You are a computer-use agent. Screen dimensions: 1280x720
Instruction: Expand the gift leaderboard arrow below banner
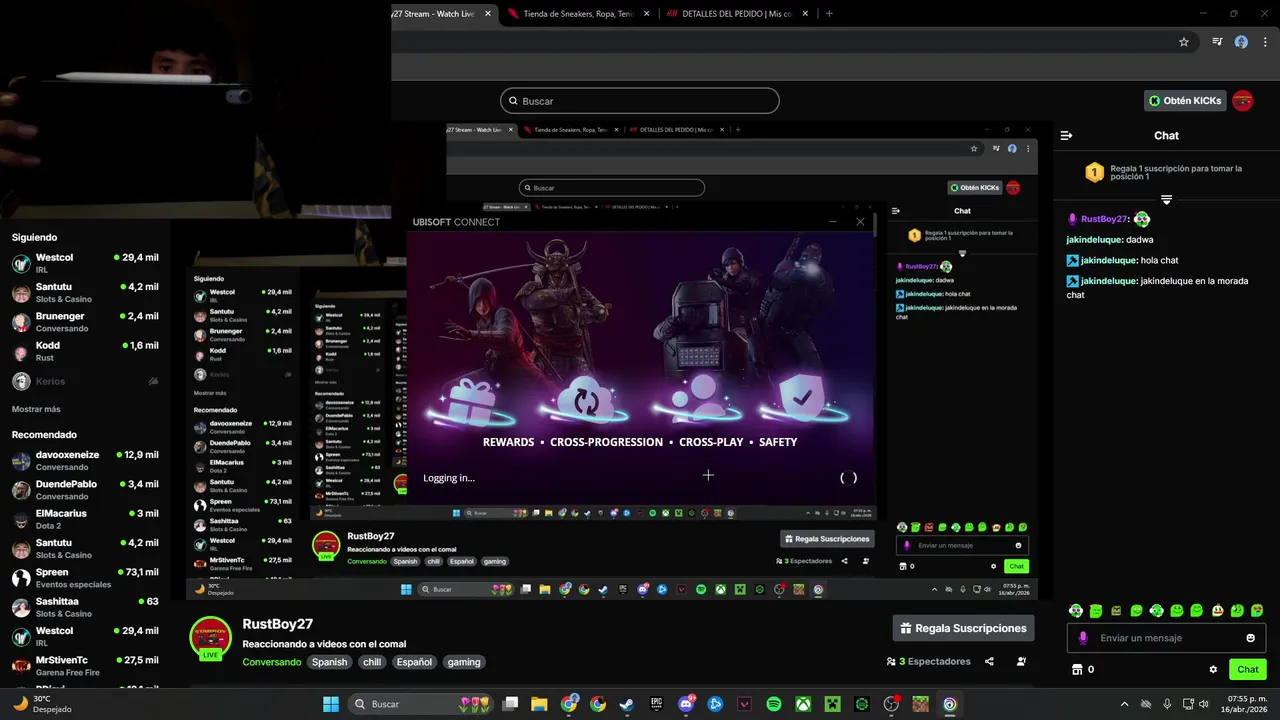[1166, 200]
